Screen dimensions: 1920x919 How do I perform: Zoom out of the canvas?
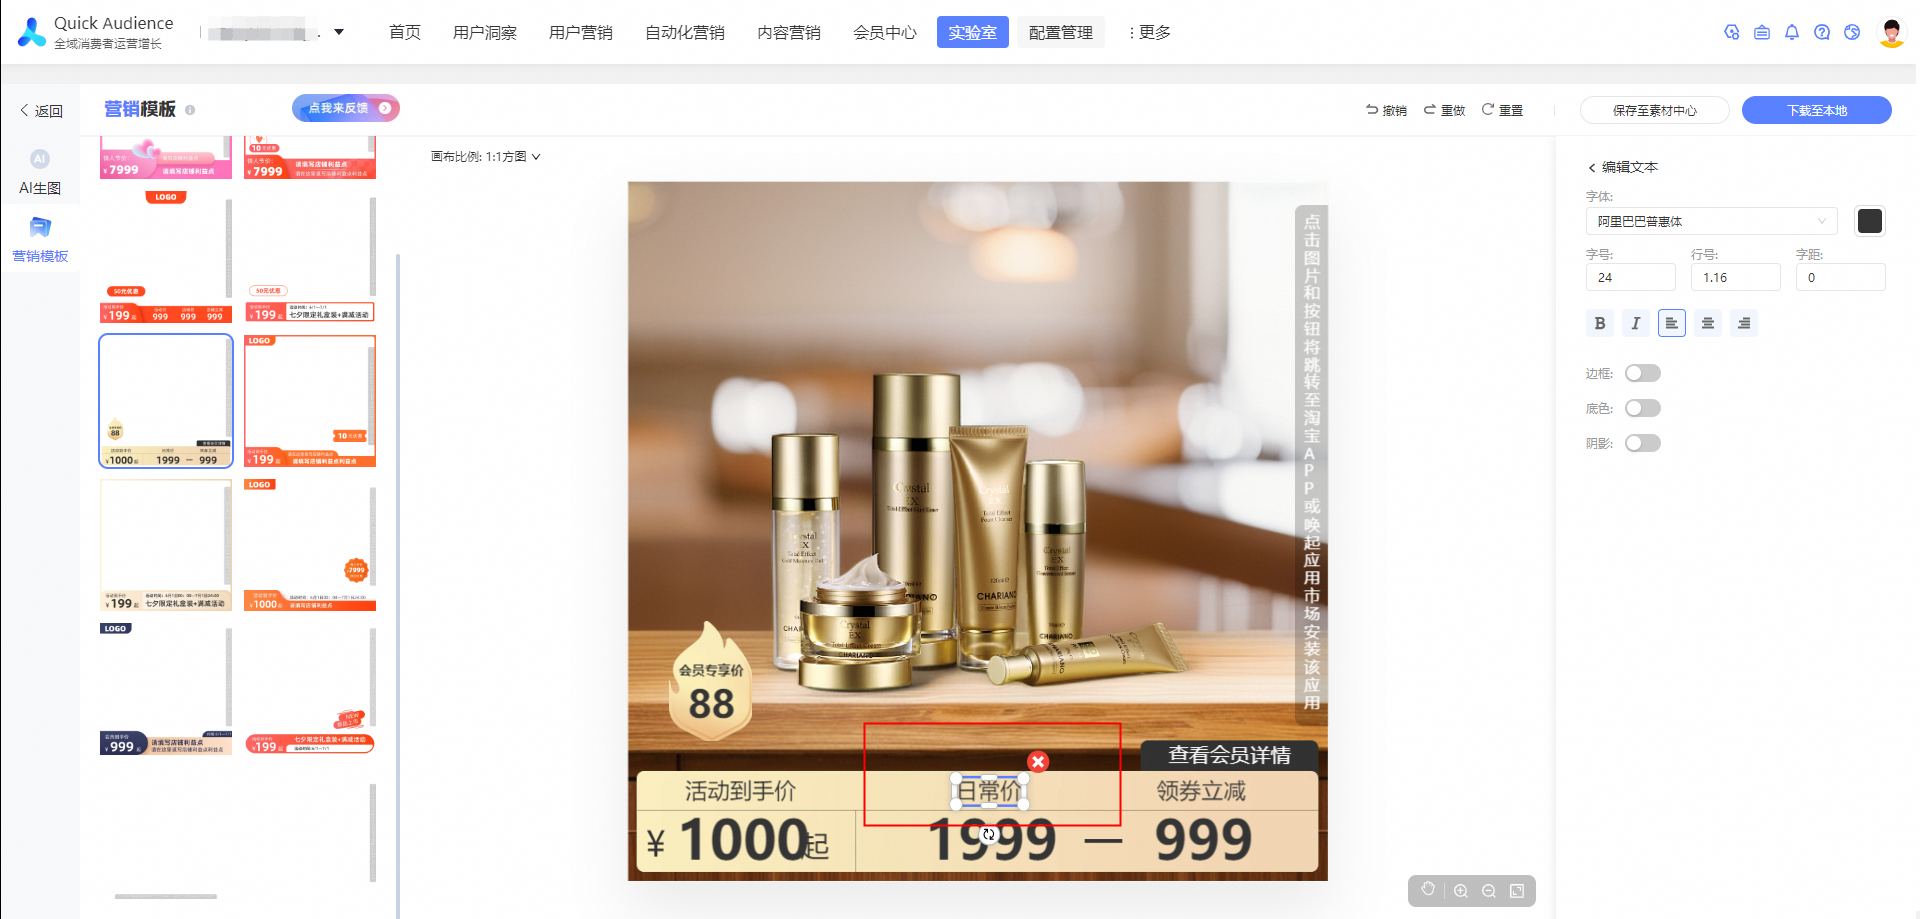[x=1489, y=891]
